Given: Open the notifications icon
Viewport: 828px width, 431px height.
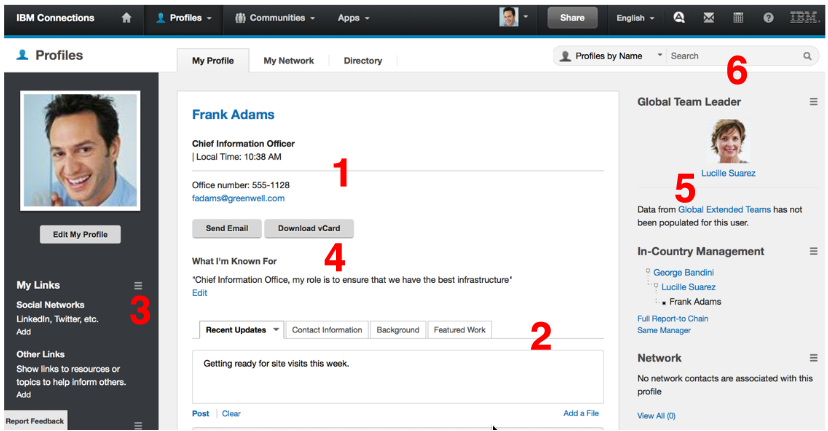Looking at the screenshot, I should (x=679, y=18).
